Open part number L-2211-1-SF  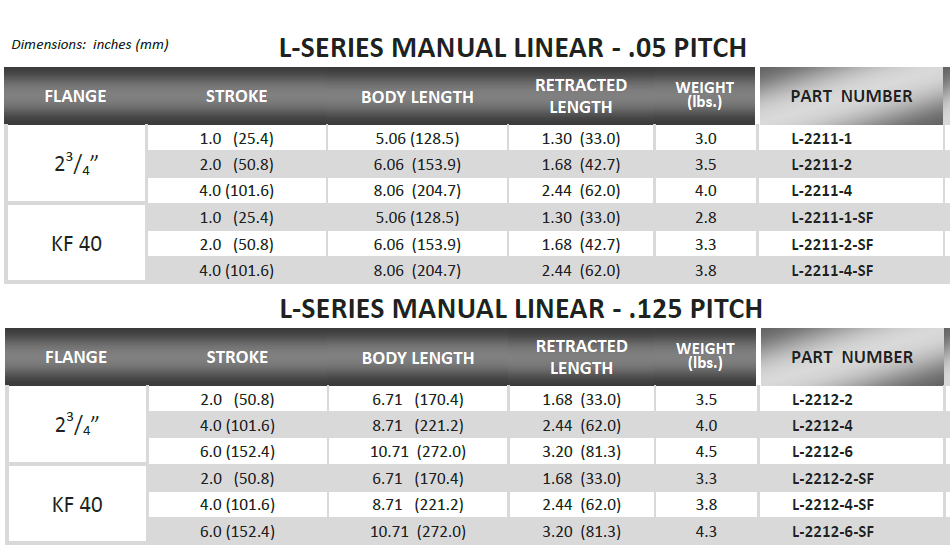click(x=832, y=218)
